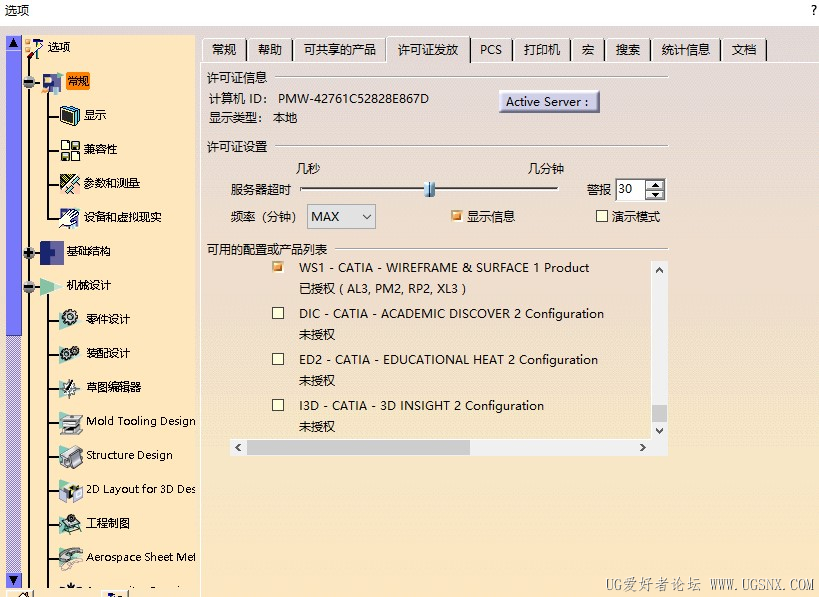Open the Compatibility (兼容性) icon
The image size is (819, 597).
(x=70, y=150)
